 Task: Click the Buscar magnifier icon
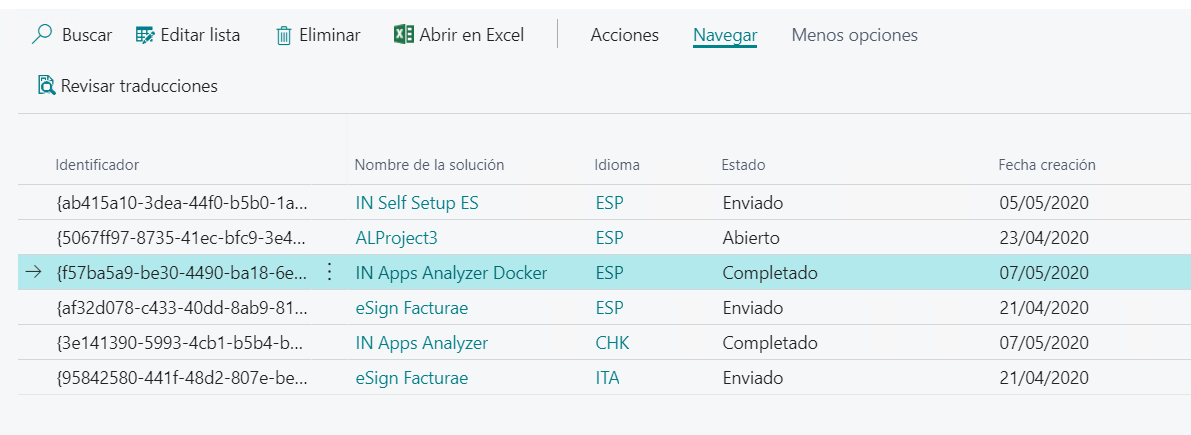[x=43, y=34]
